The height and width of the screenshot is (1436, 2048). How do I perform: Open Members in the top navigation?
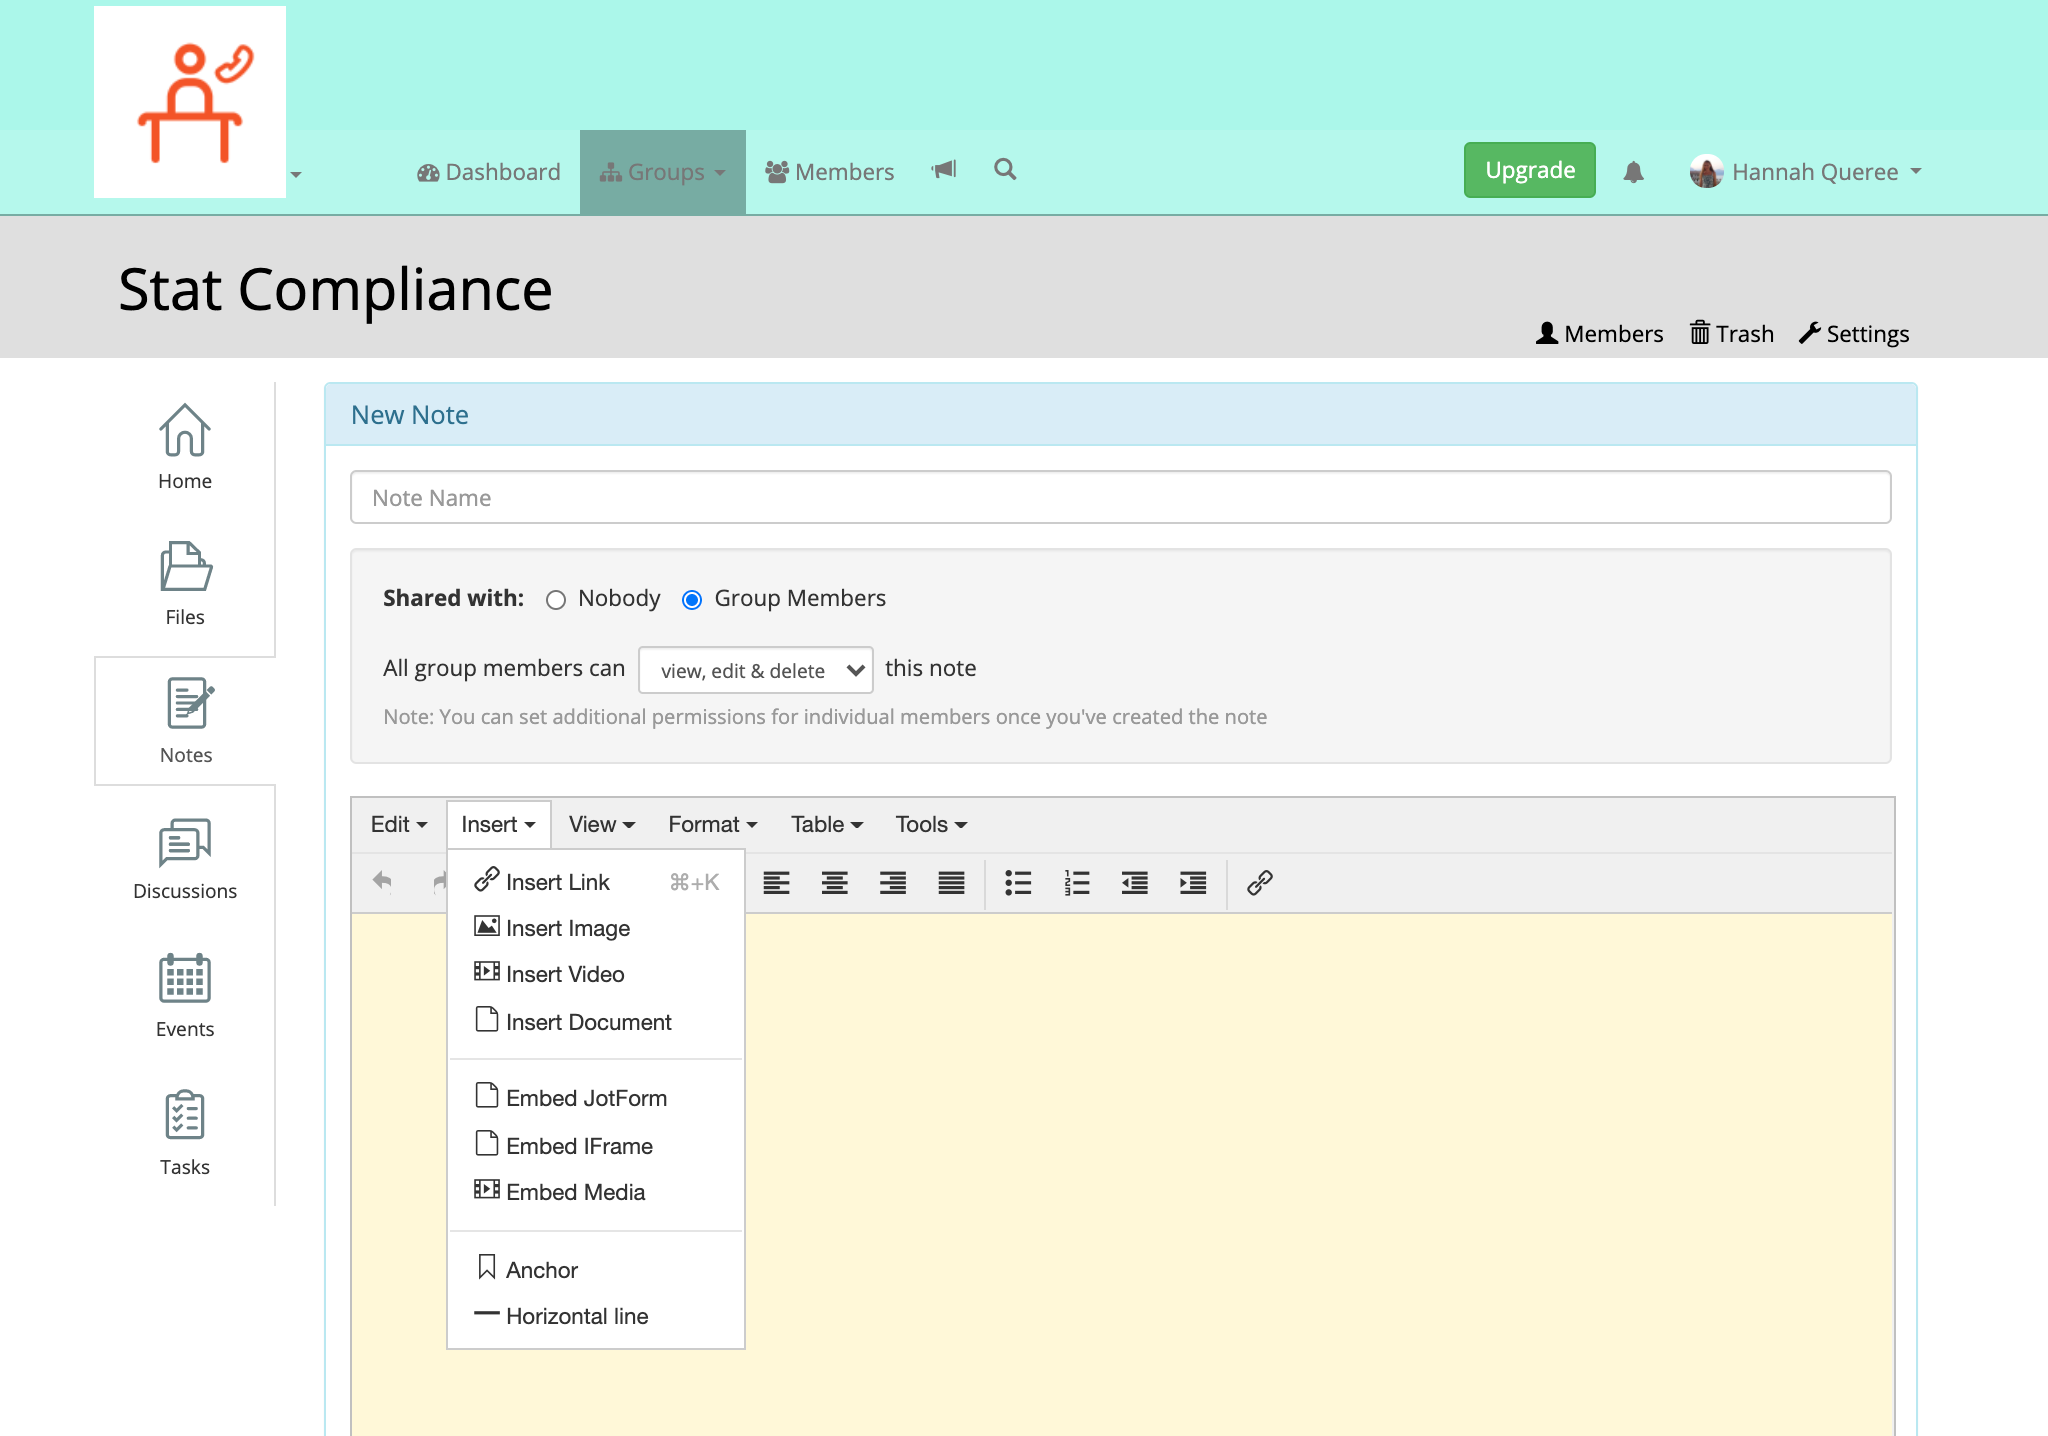(830, 172)
